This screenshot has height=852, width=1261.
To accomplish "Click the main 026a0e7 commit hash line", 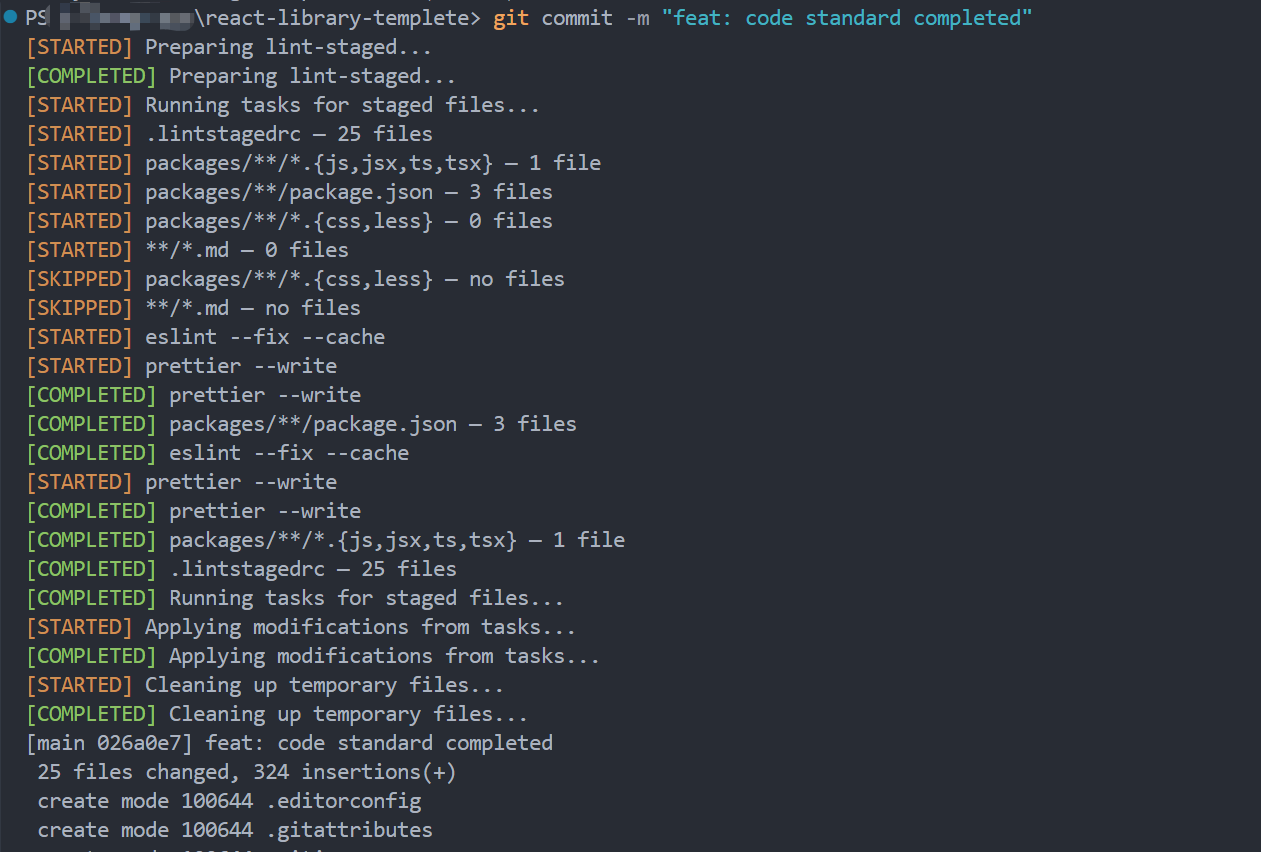I will (289, 743).
